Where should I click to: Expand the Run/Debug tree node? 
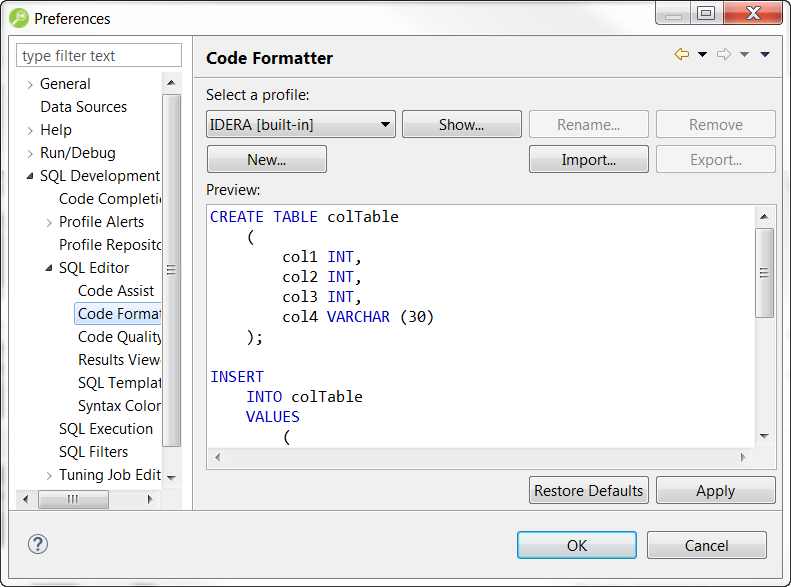(30, 154)
